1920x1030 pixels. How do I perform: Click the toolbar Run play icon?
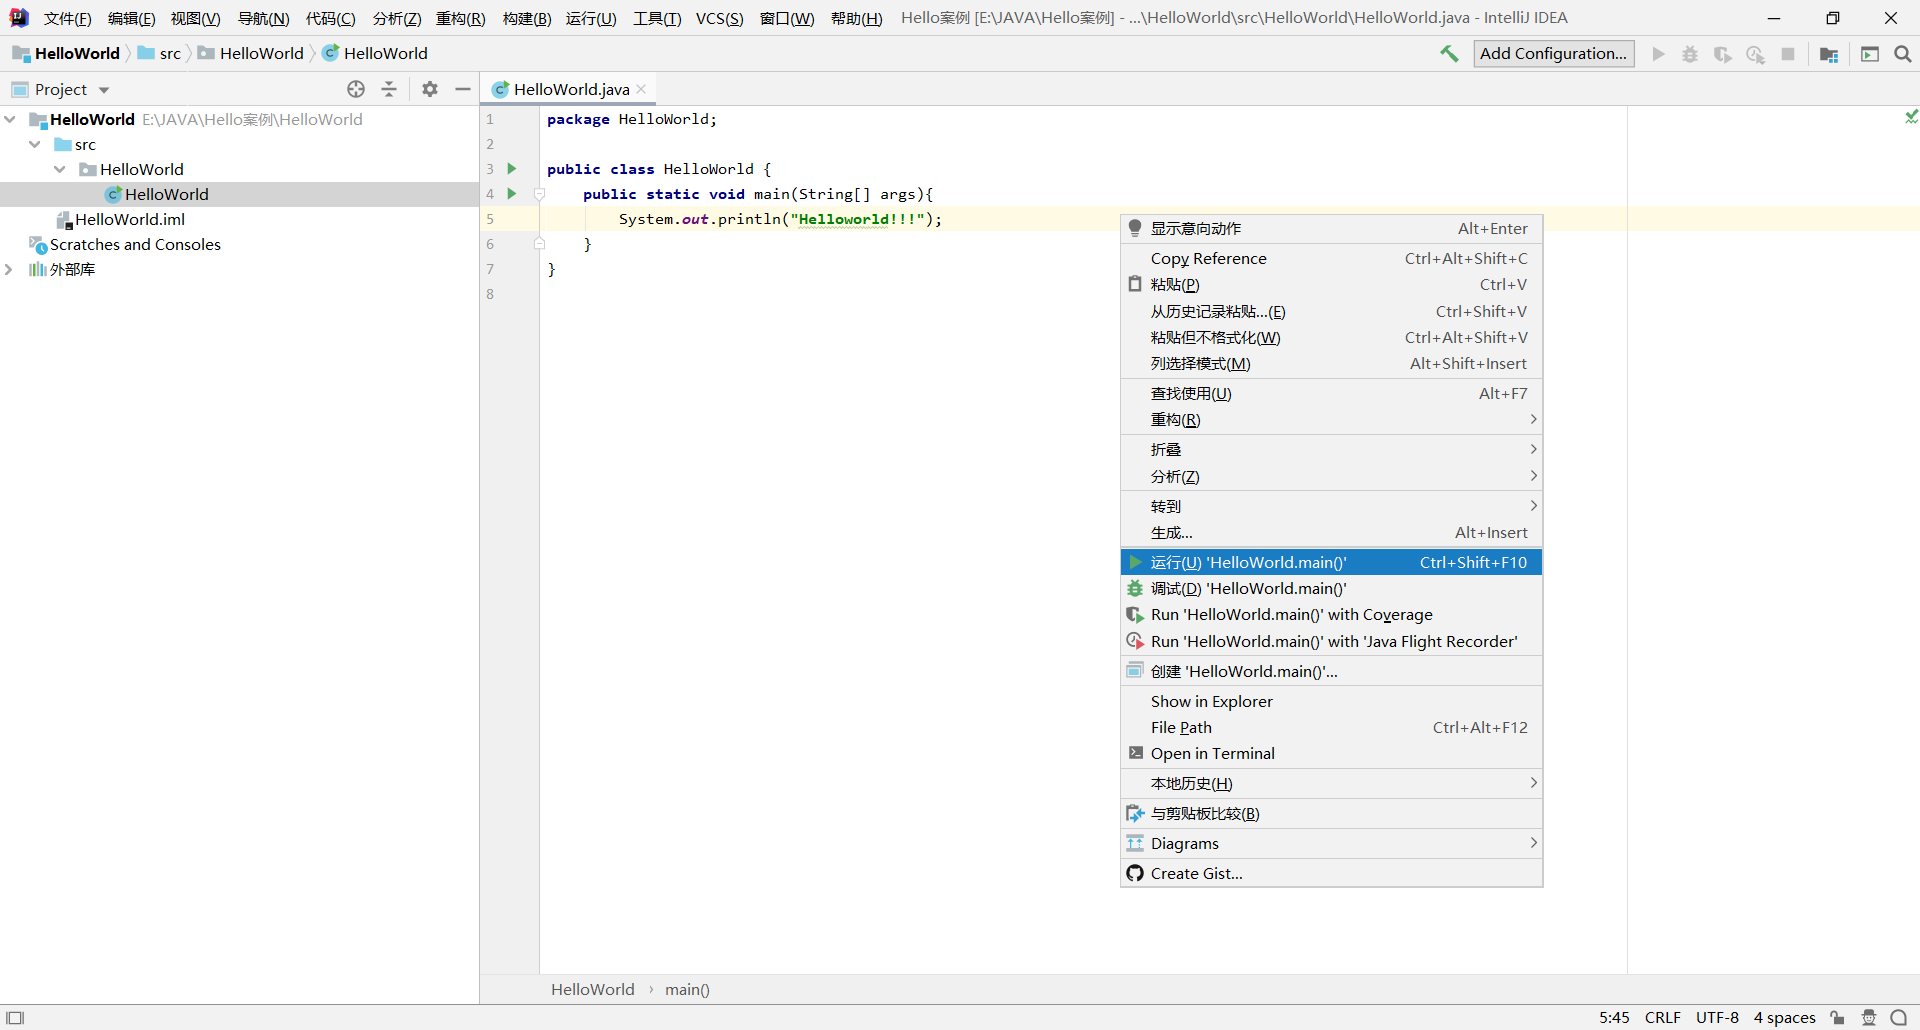1658,54
